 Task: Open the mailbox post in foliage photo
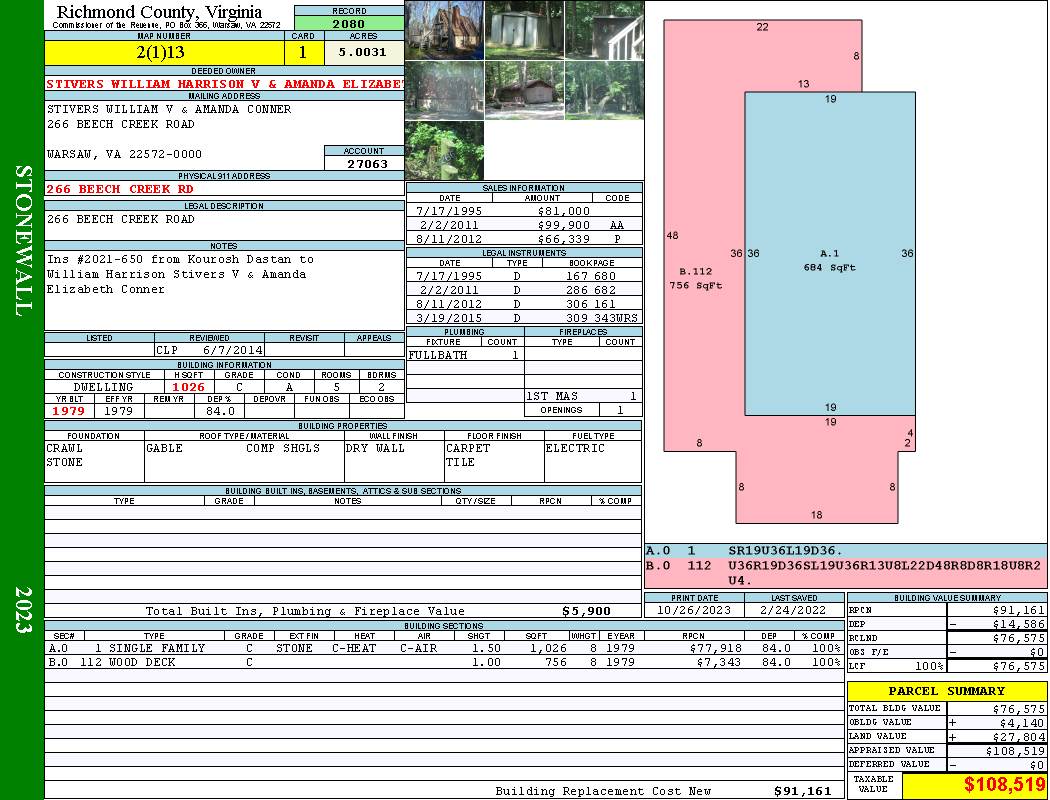tap(444, 150)
